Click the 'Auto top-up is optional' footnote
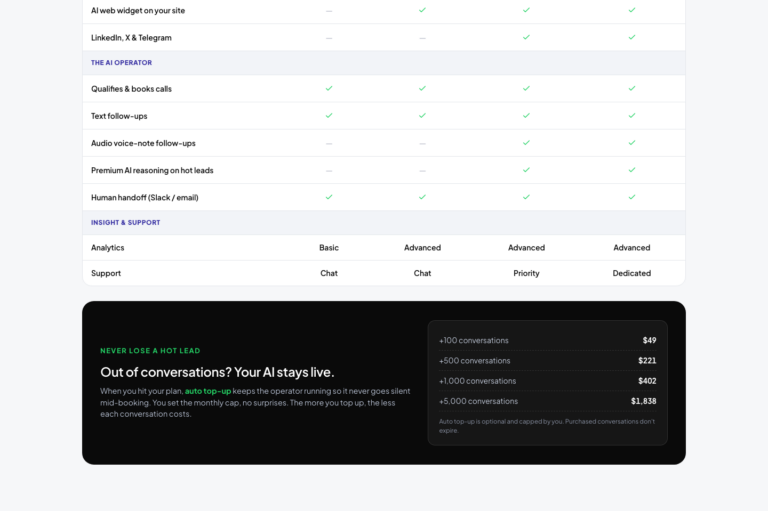 click(x=547, y=426)
